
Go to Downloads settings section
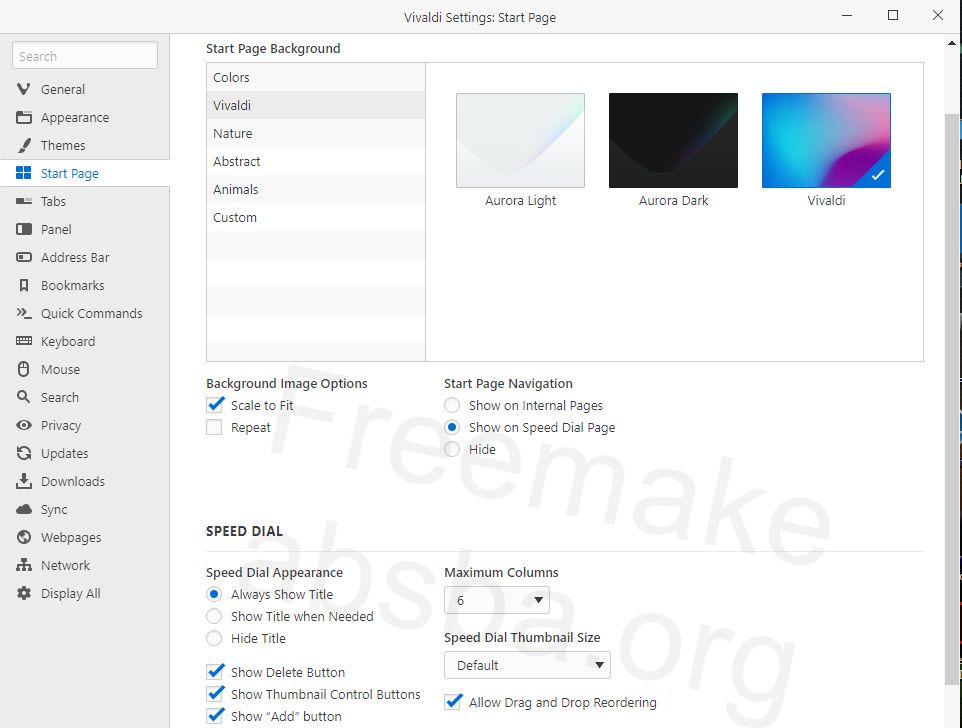(x=85, y=481)
